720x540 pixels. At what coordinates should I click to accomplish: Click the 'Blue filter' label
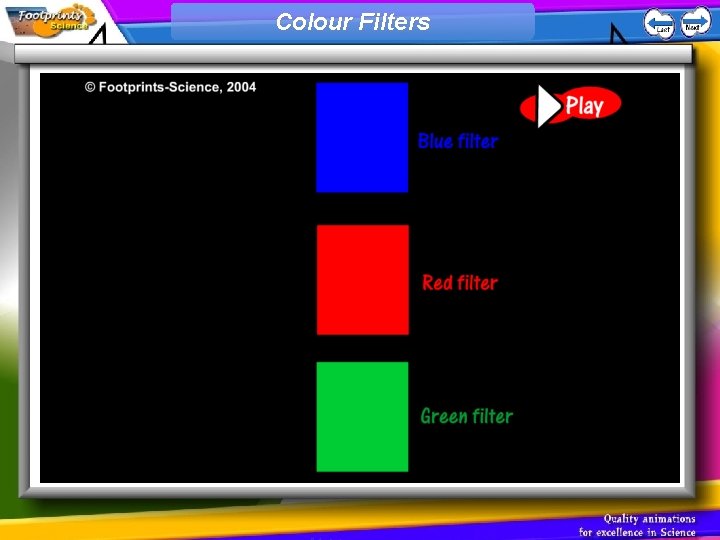click(x=458, y=141)
